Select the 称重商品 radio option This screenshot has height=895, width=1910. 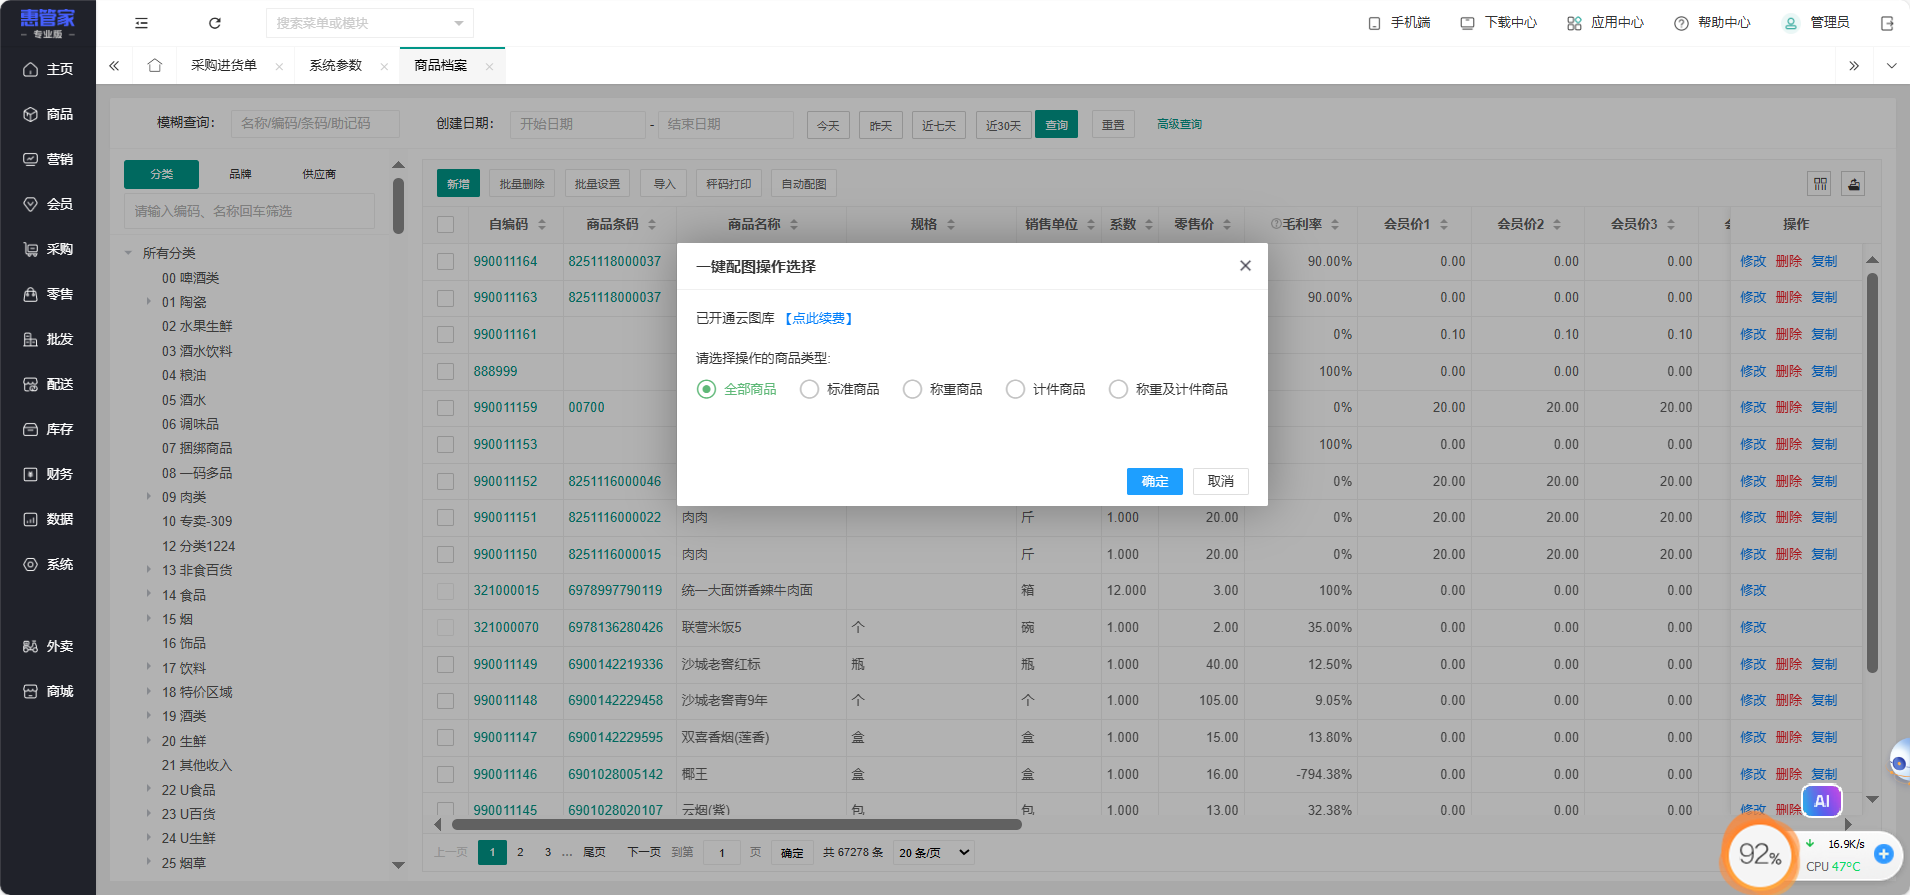[x=912, y=389]
